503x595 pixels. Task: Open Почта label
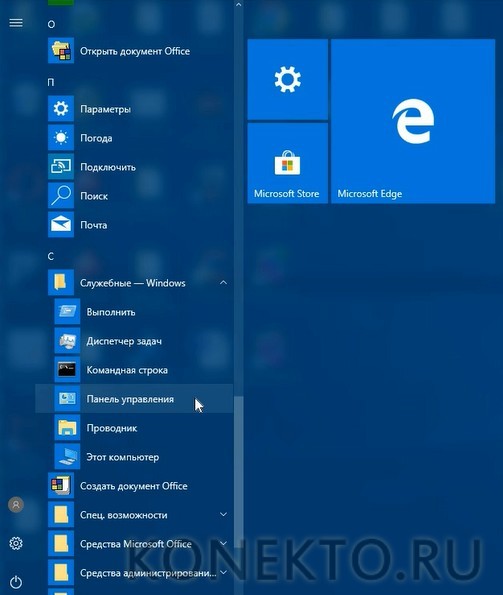point(93,225)
